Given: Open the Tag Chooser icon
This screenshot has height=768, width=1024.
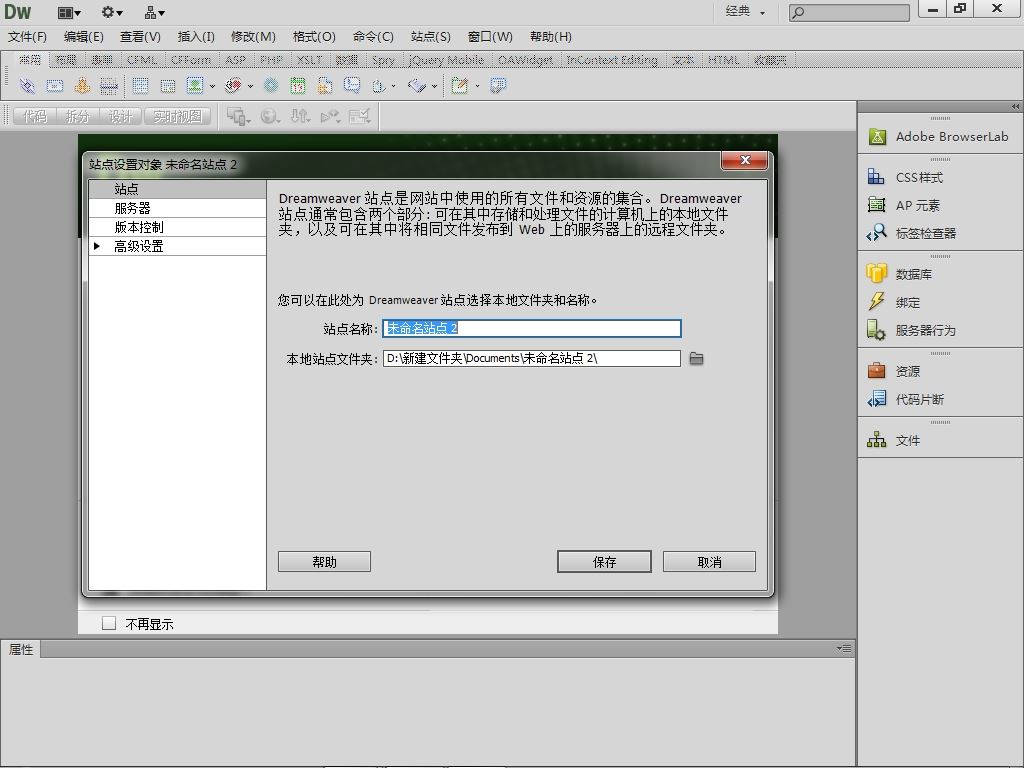Looking at the screenshot, I should click(498, 85).
